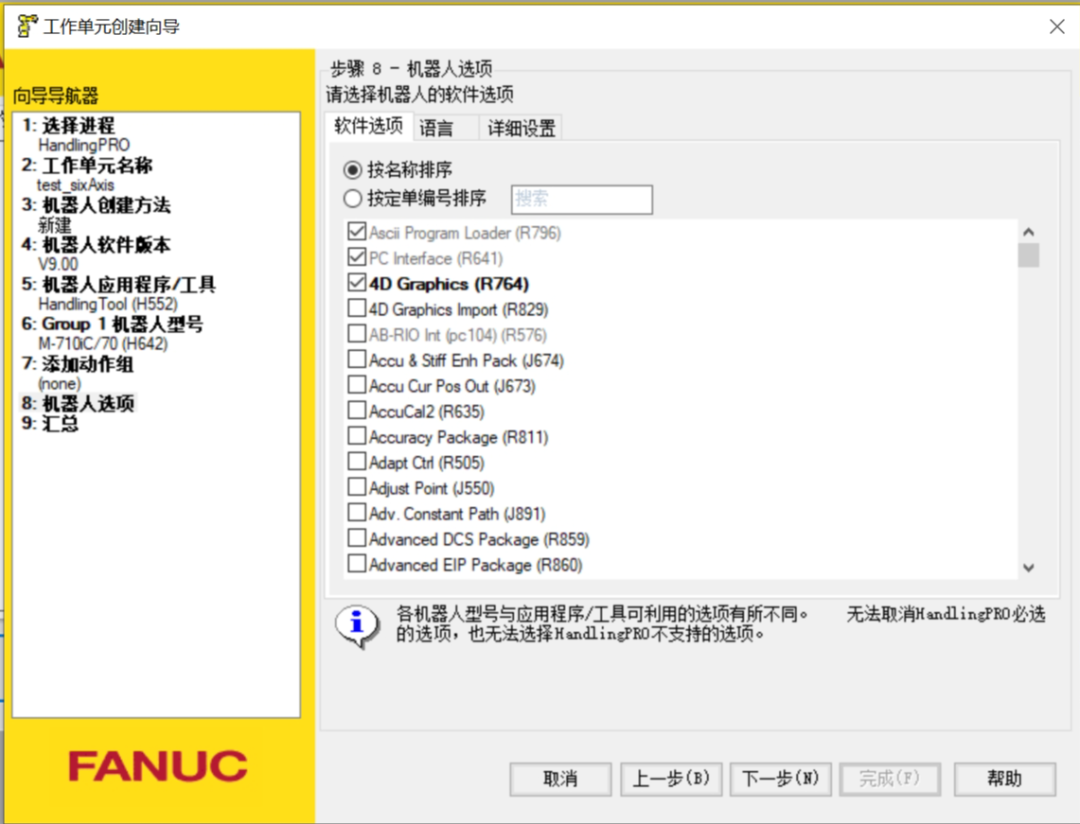
Task: Enable the 4D Graphics Import (R829) option
Action: tap(356, 309)
